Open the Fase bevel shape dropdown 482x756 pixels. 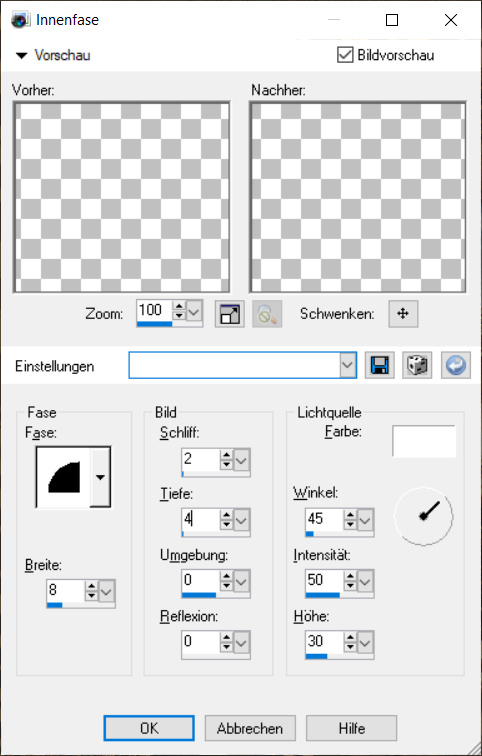(x=100, y=477)
